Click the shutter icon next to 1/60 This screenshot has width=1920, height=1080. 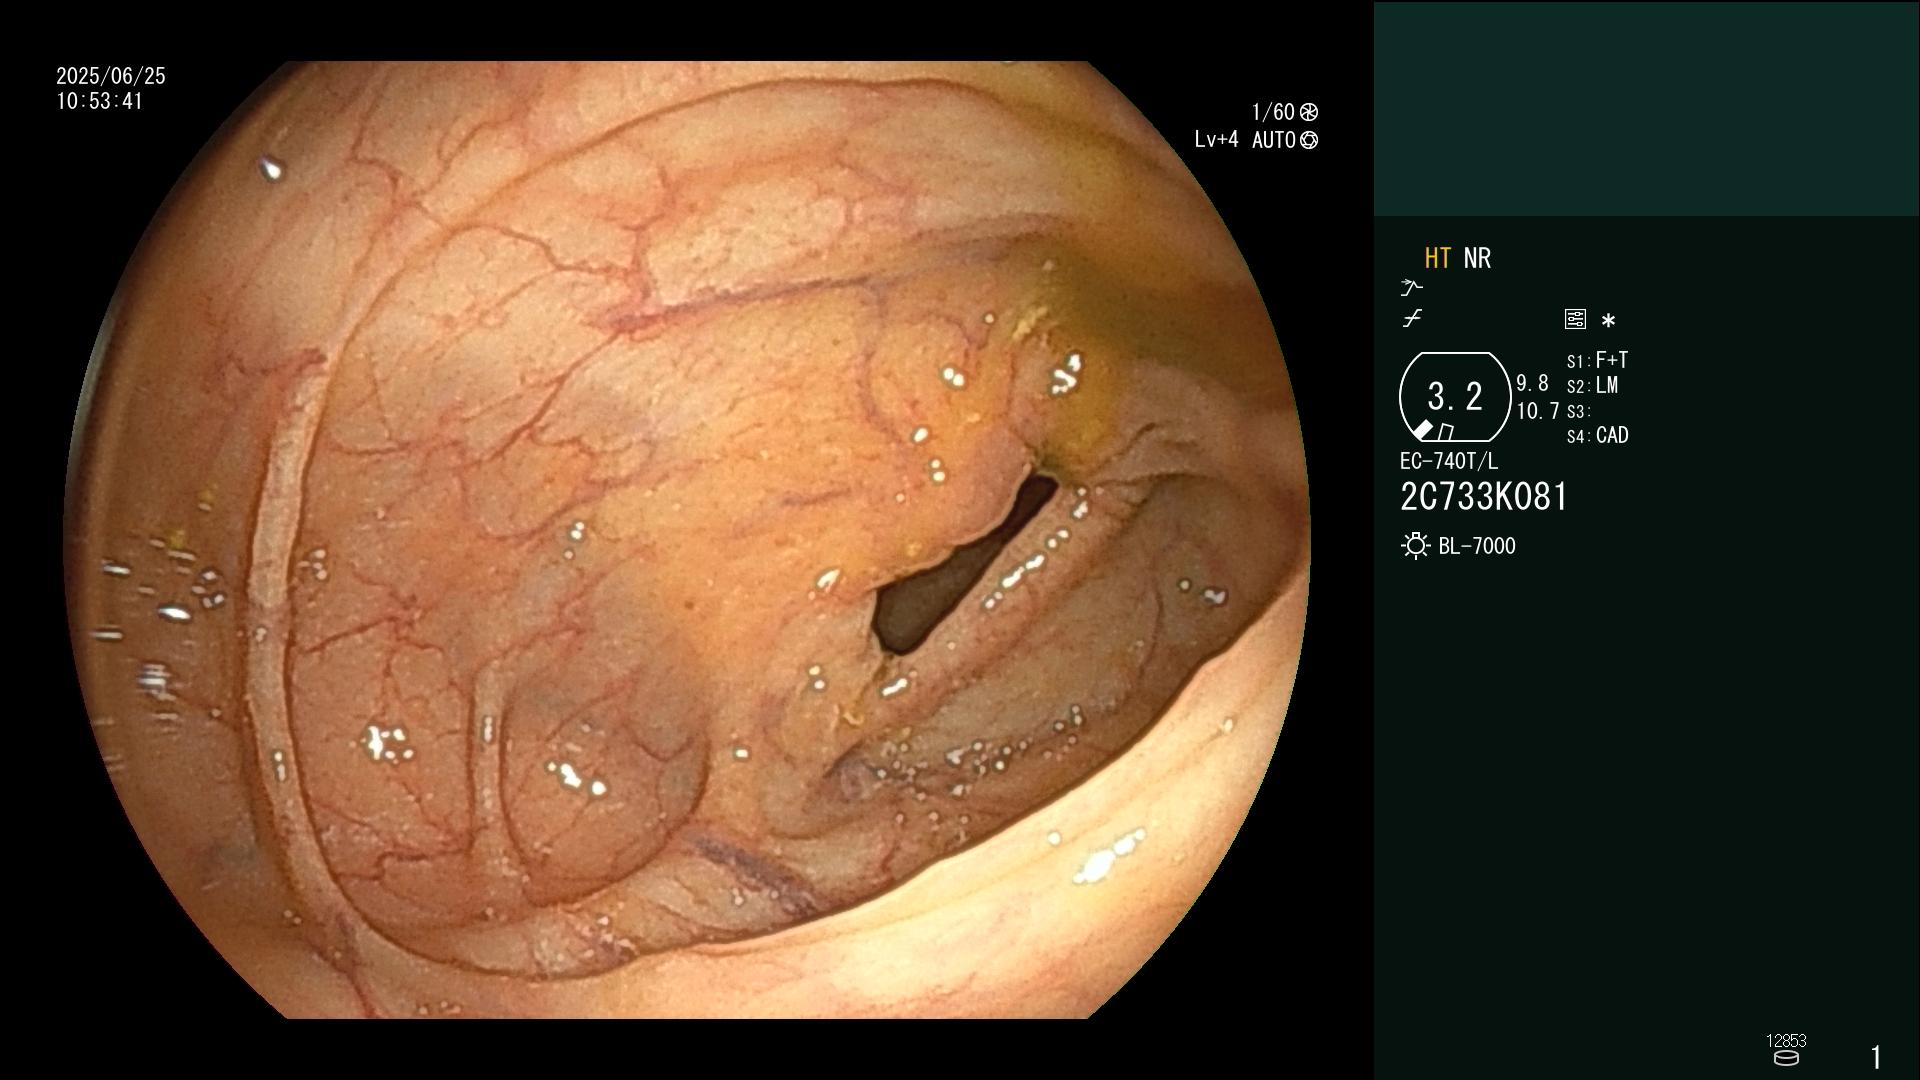(1308, 112)
